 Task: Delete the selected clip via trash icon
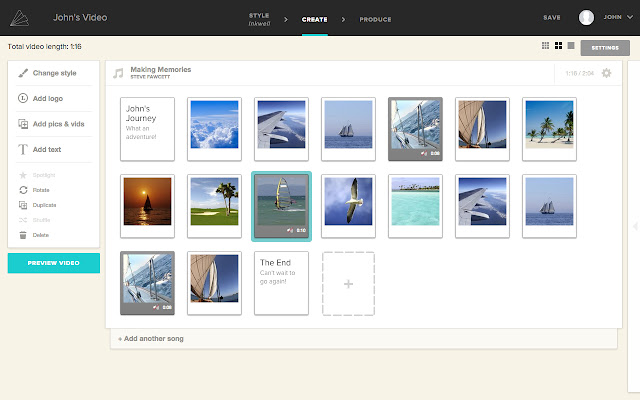(23, 236)
